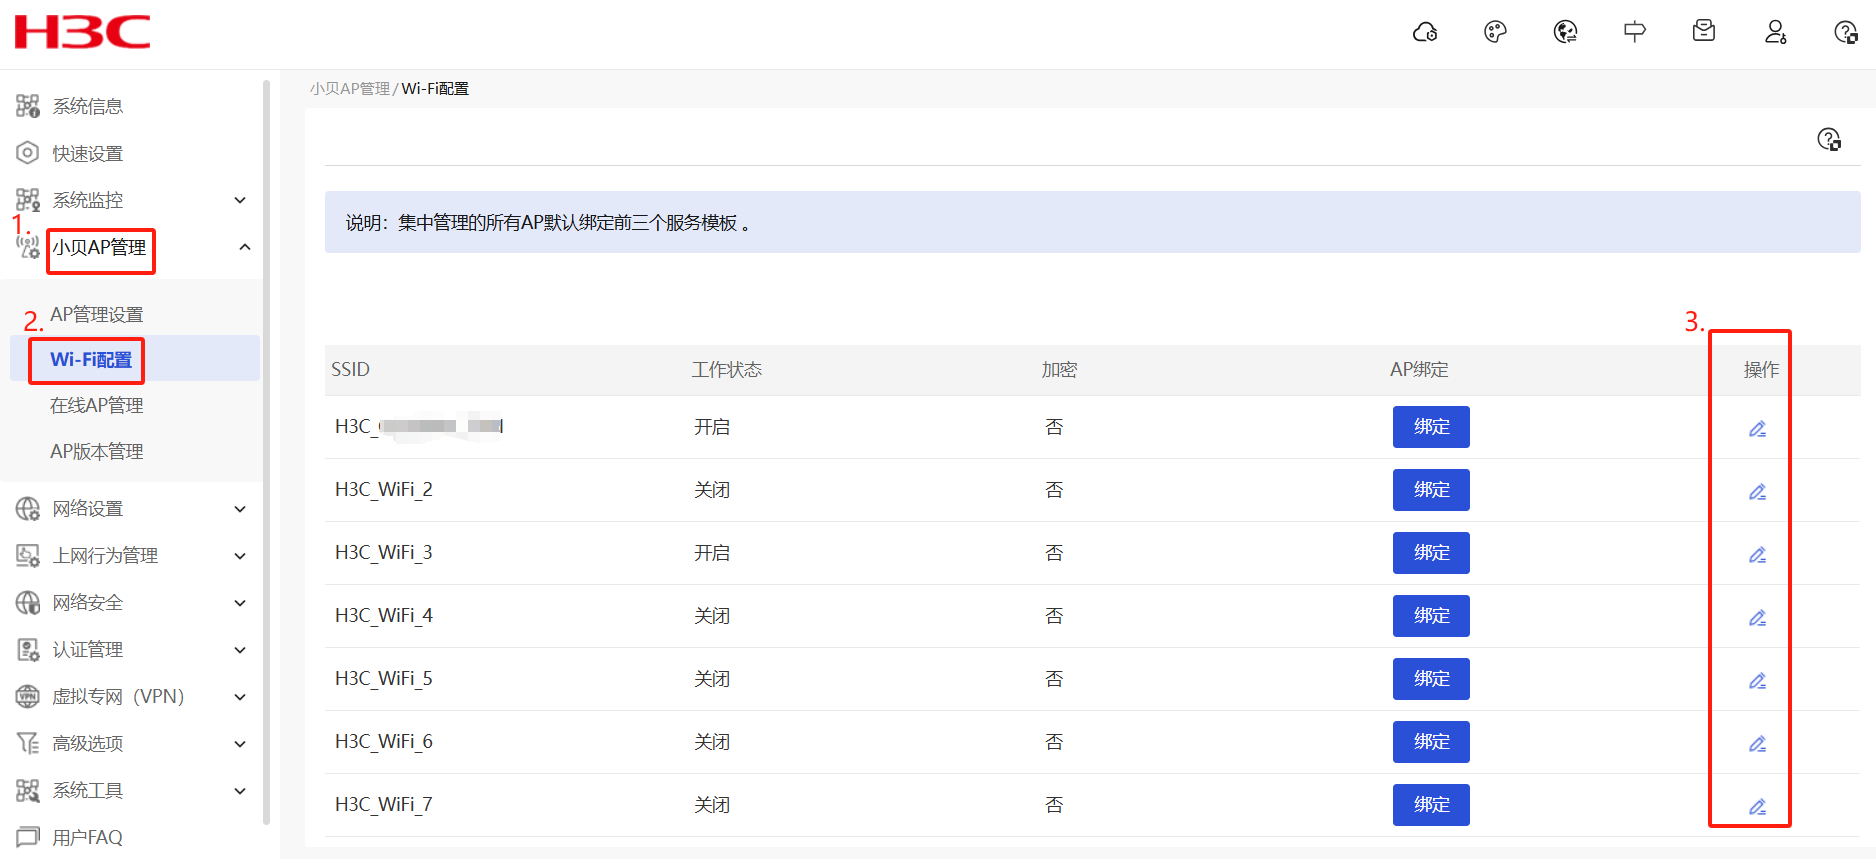Click the sidebar vertical scrollbar

(x=266, y=452)
